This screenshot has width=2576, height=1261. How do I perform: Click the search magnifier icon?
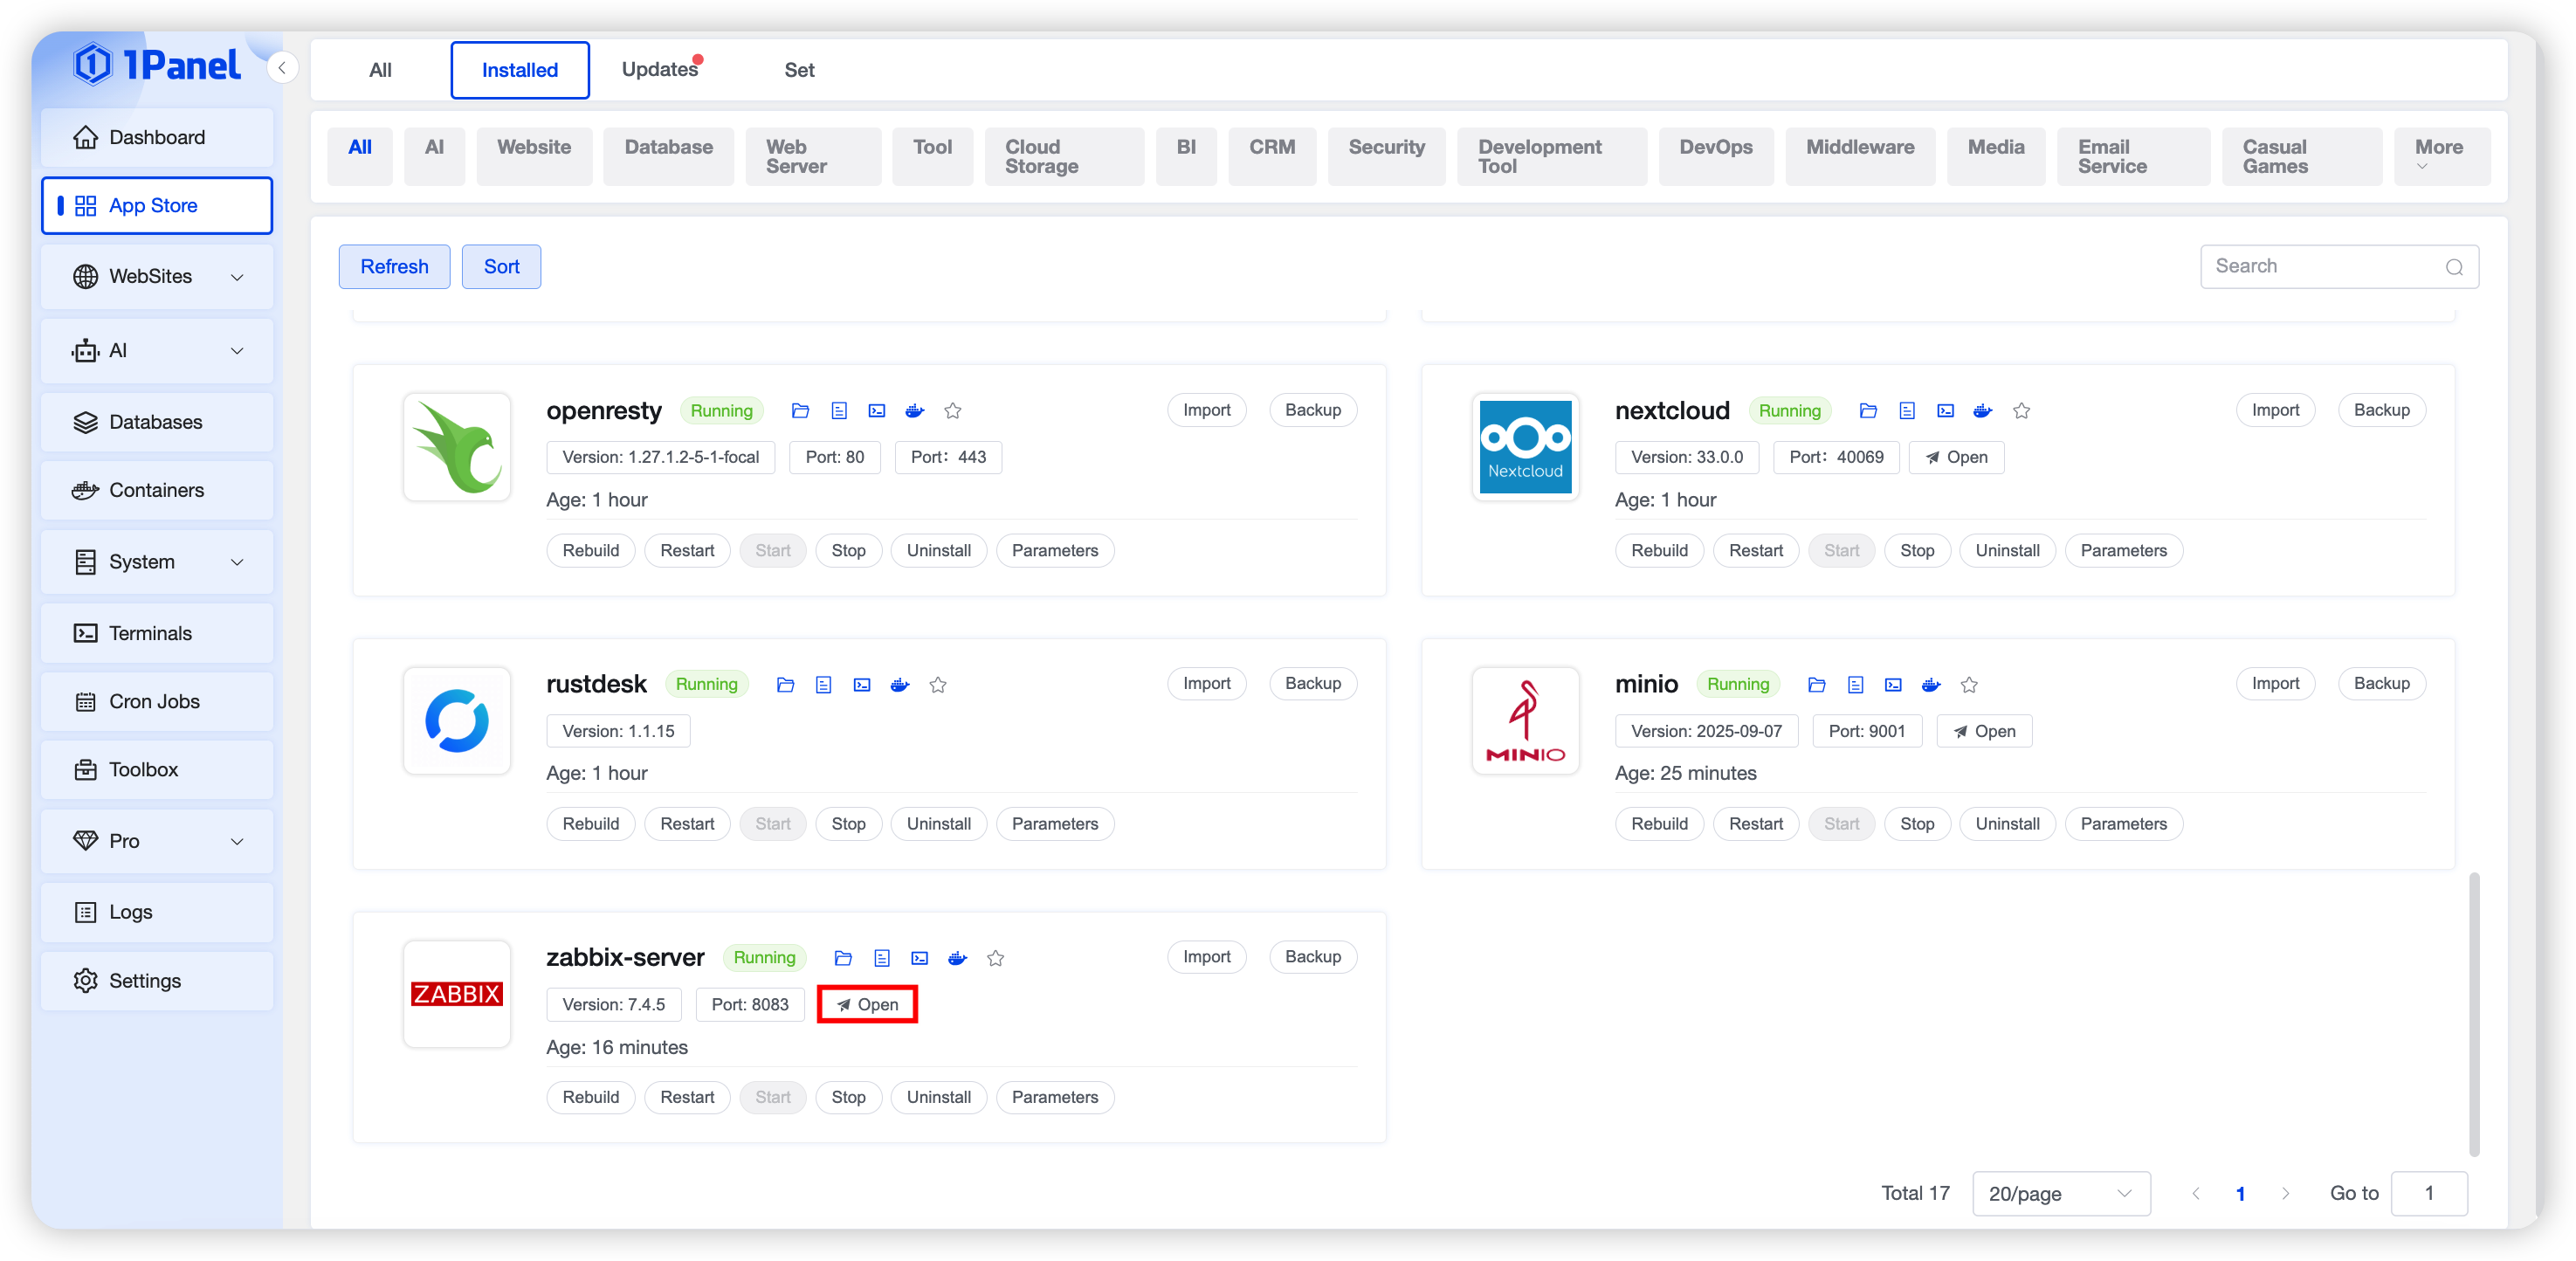coord(2454,267)
